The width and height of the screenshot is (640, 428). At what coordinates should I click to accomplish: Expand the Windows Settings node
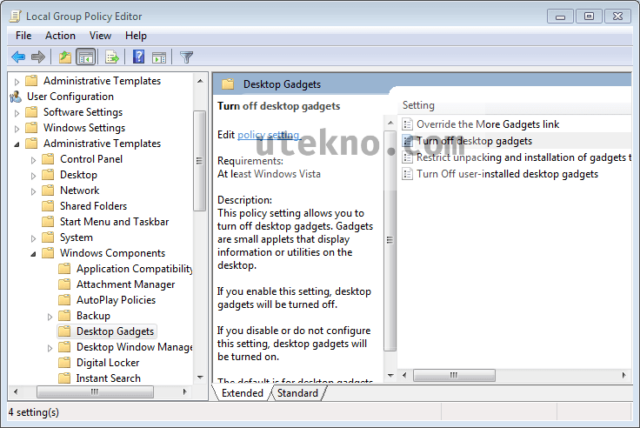tap(17, 129)
